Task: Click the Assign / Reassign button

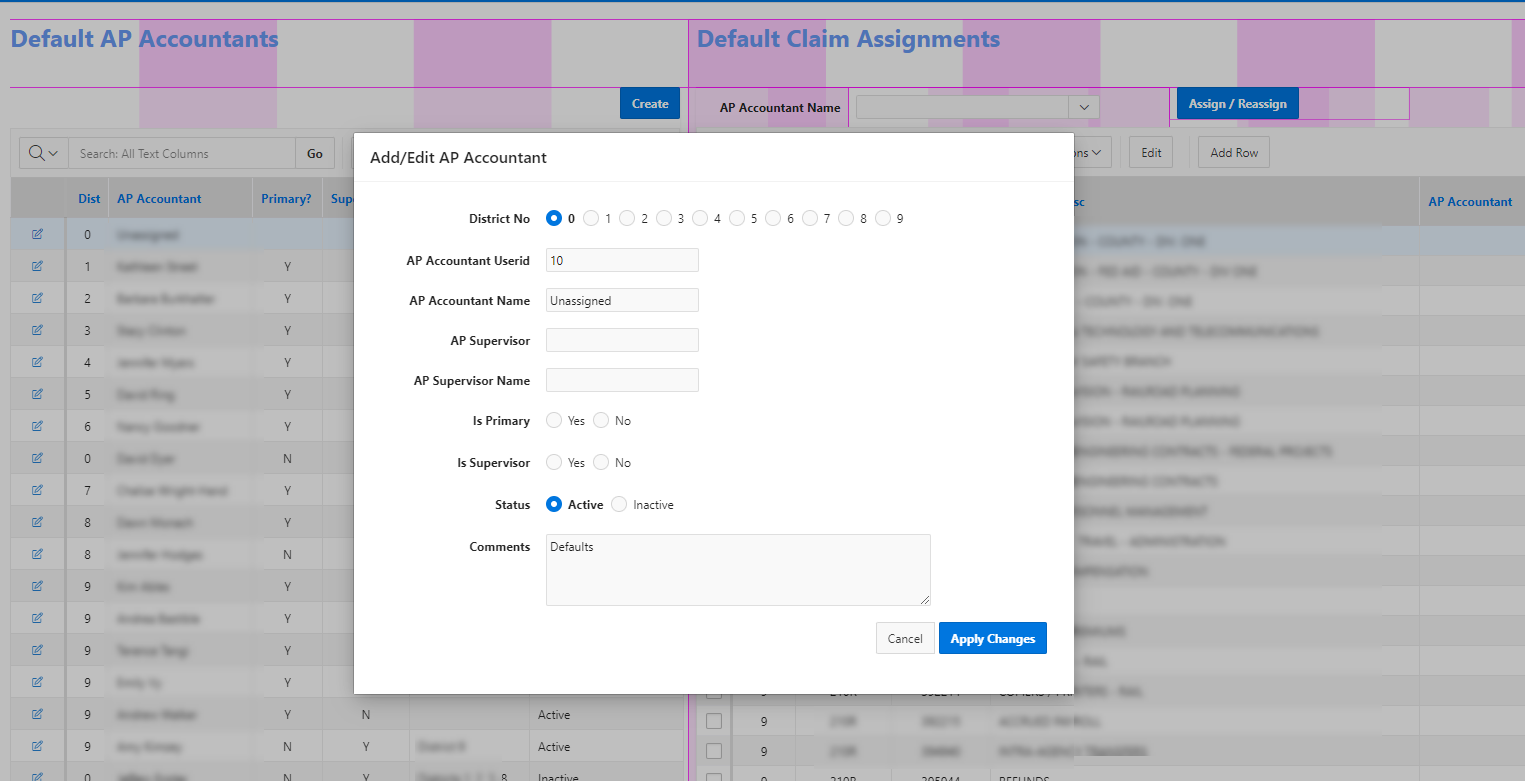Action: tap(1237, 104)
